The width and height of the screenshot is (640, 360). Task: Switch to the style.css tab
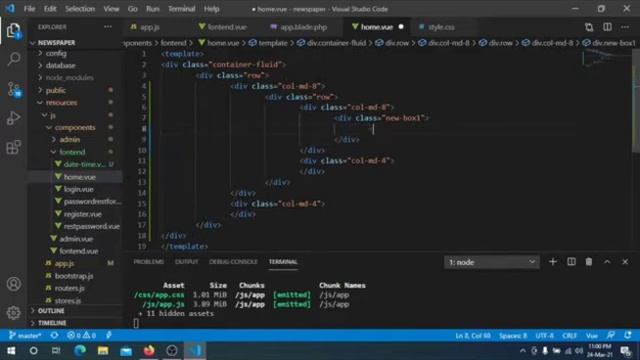pyautogui.click(x=441, y=27)
